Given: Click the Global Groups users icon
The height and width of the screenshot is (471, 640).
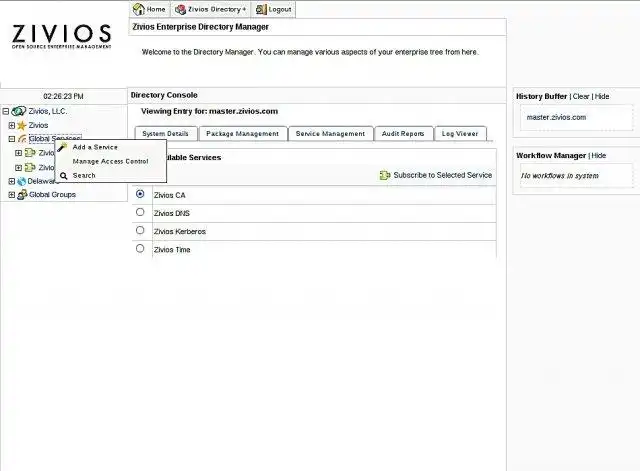Looking at the screenshot, I should click(x=22, y=195).
